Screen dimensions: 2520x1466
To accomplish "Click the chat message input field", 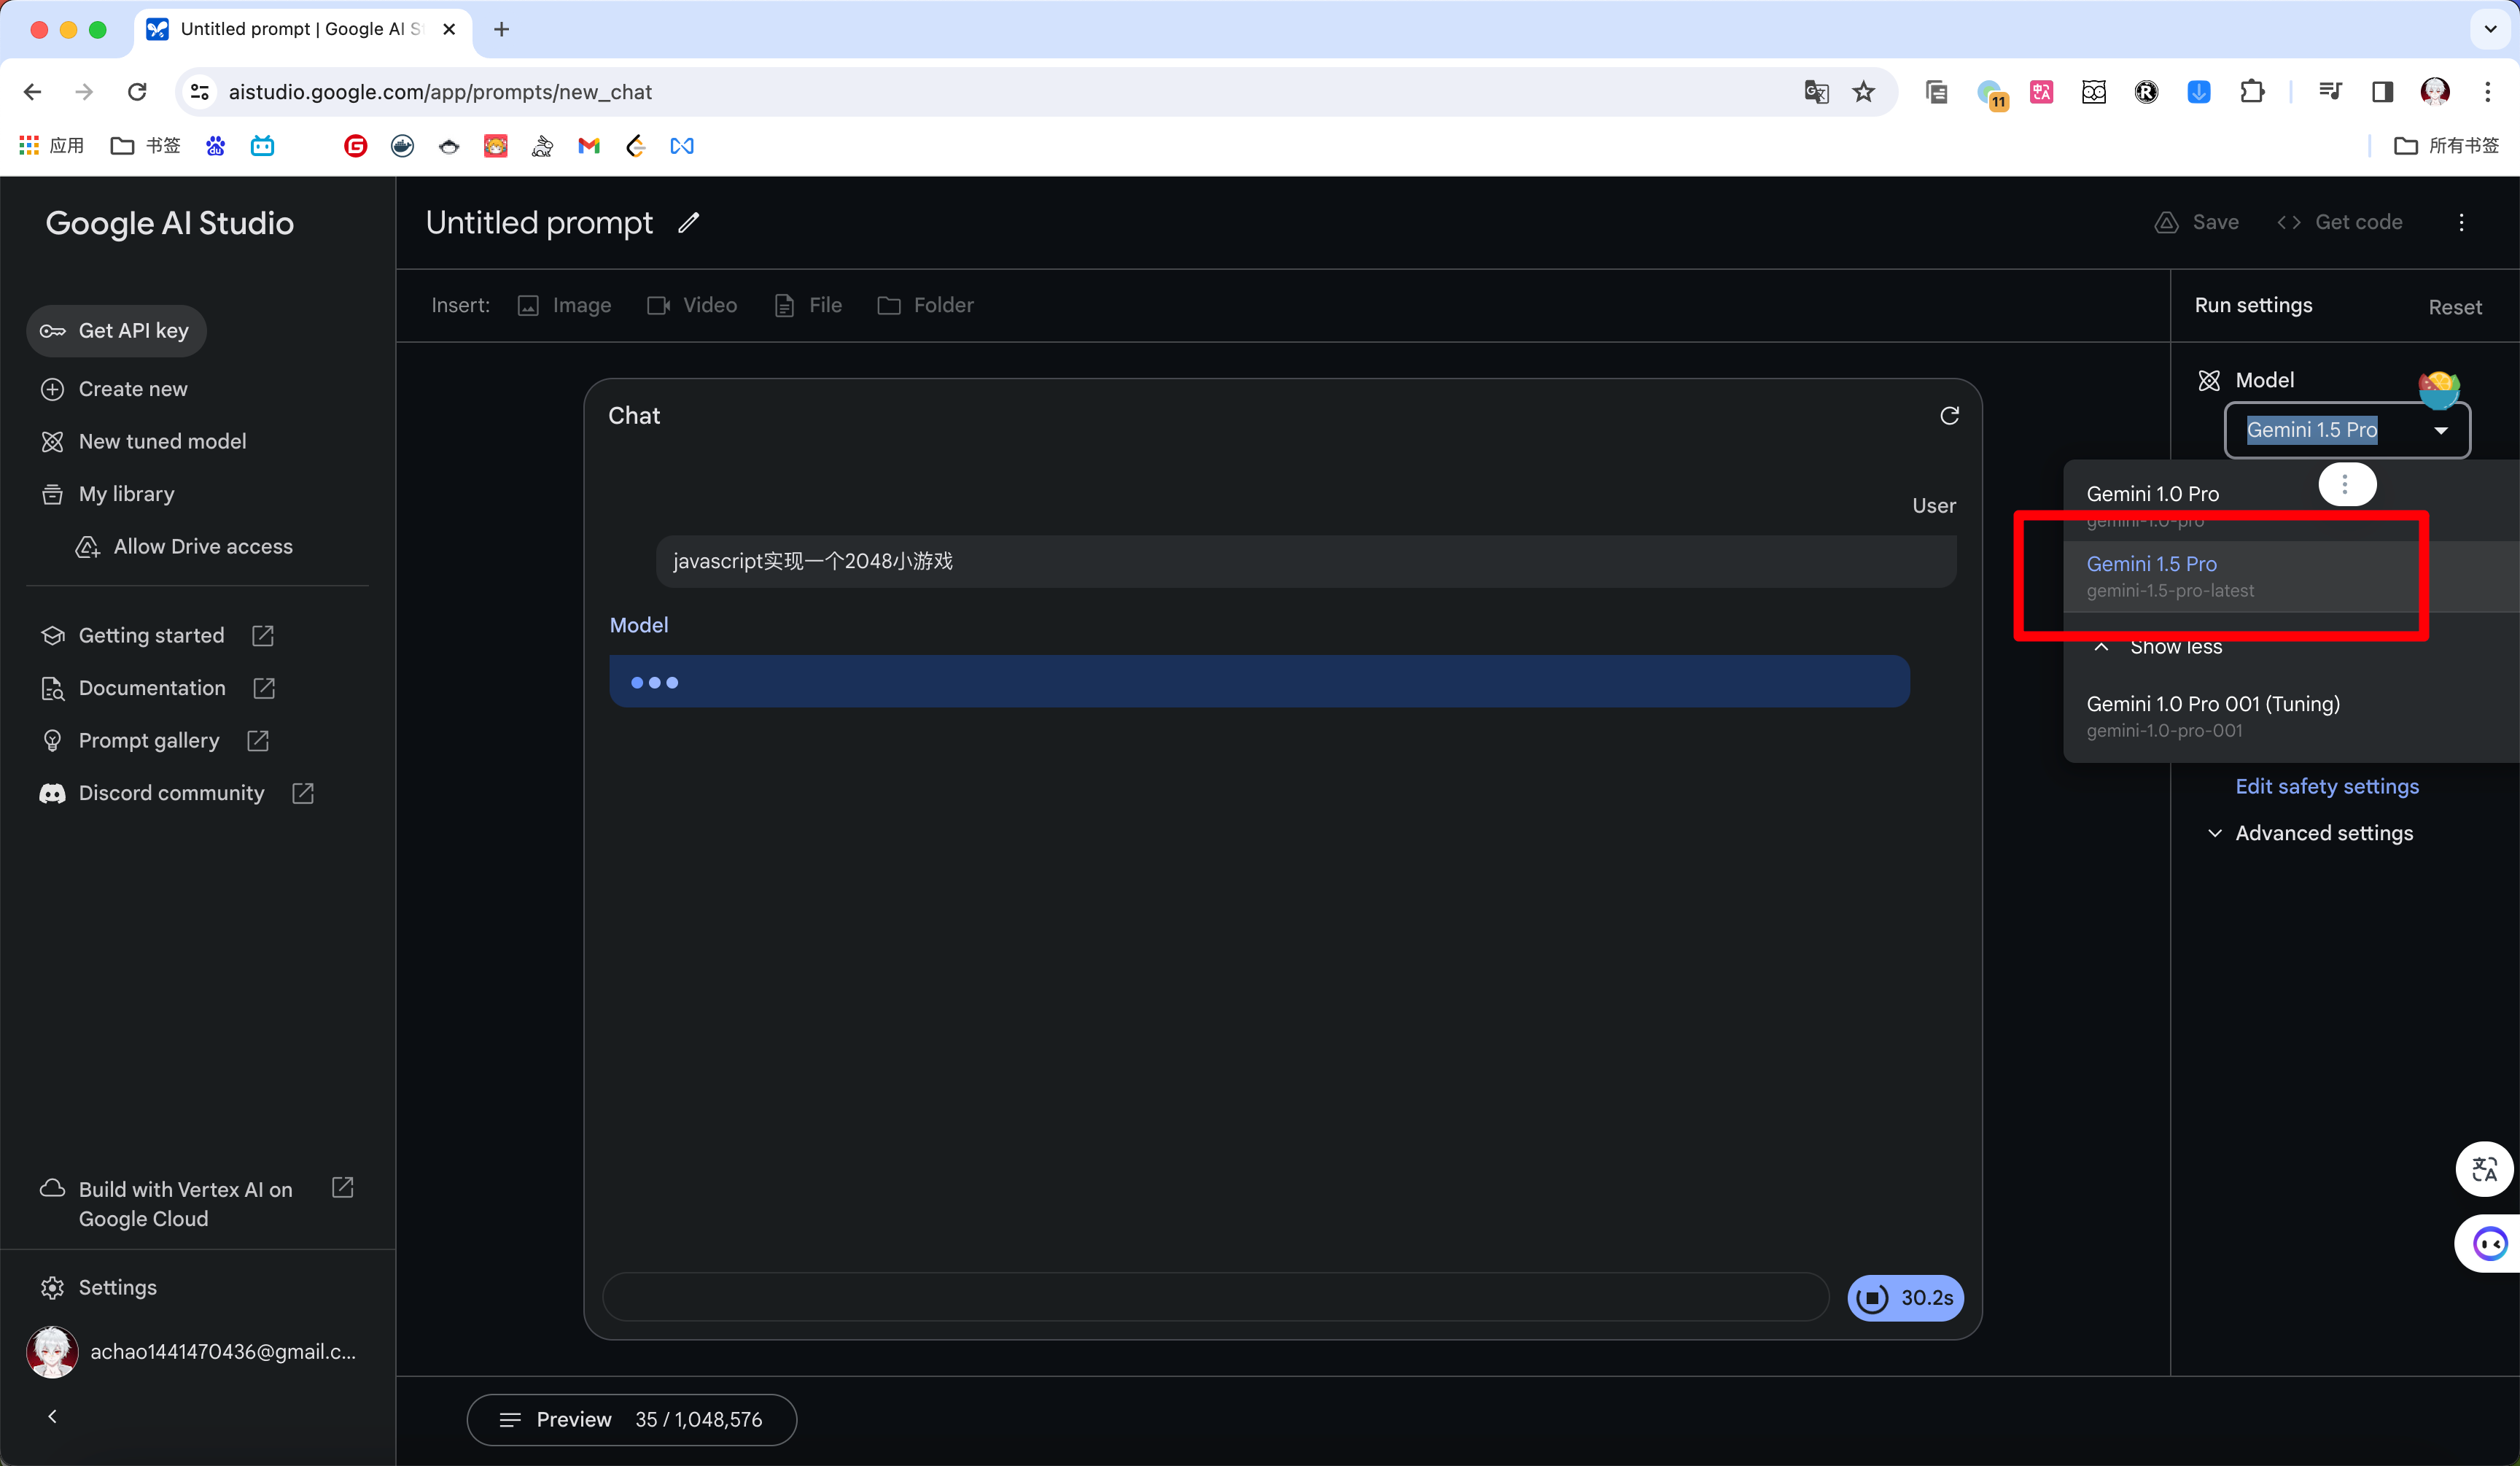I will pos(1215,1298).
